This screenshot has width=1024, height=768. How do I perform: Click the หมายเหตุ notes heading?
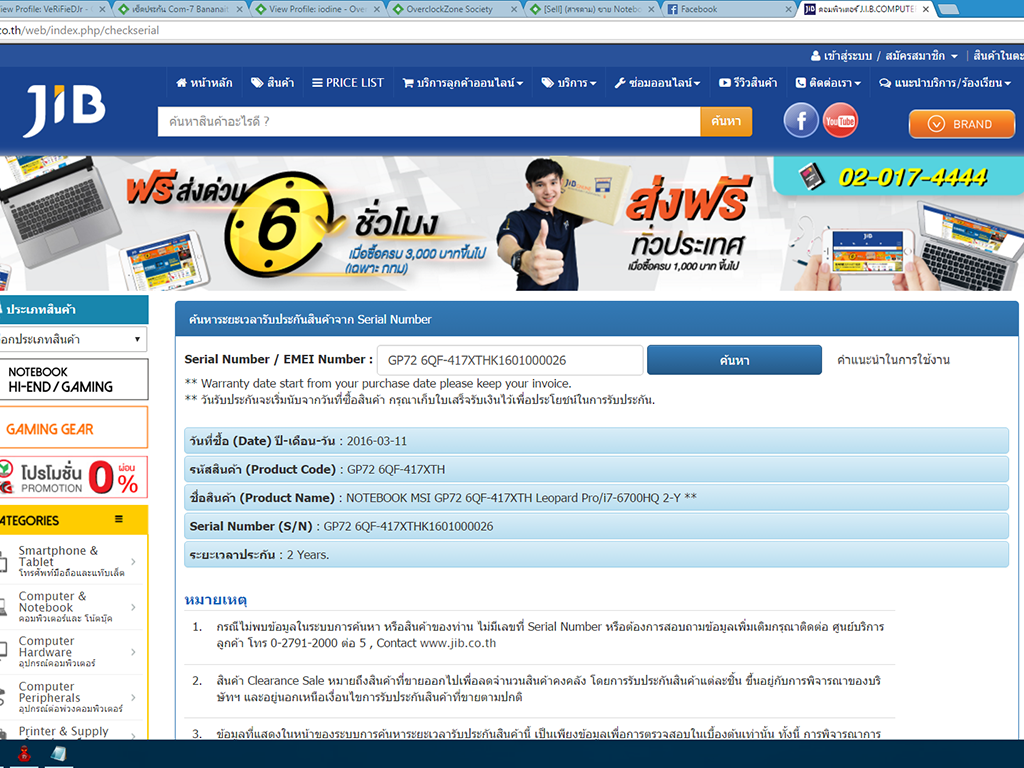pos(216,600)
